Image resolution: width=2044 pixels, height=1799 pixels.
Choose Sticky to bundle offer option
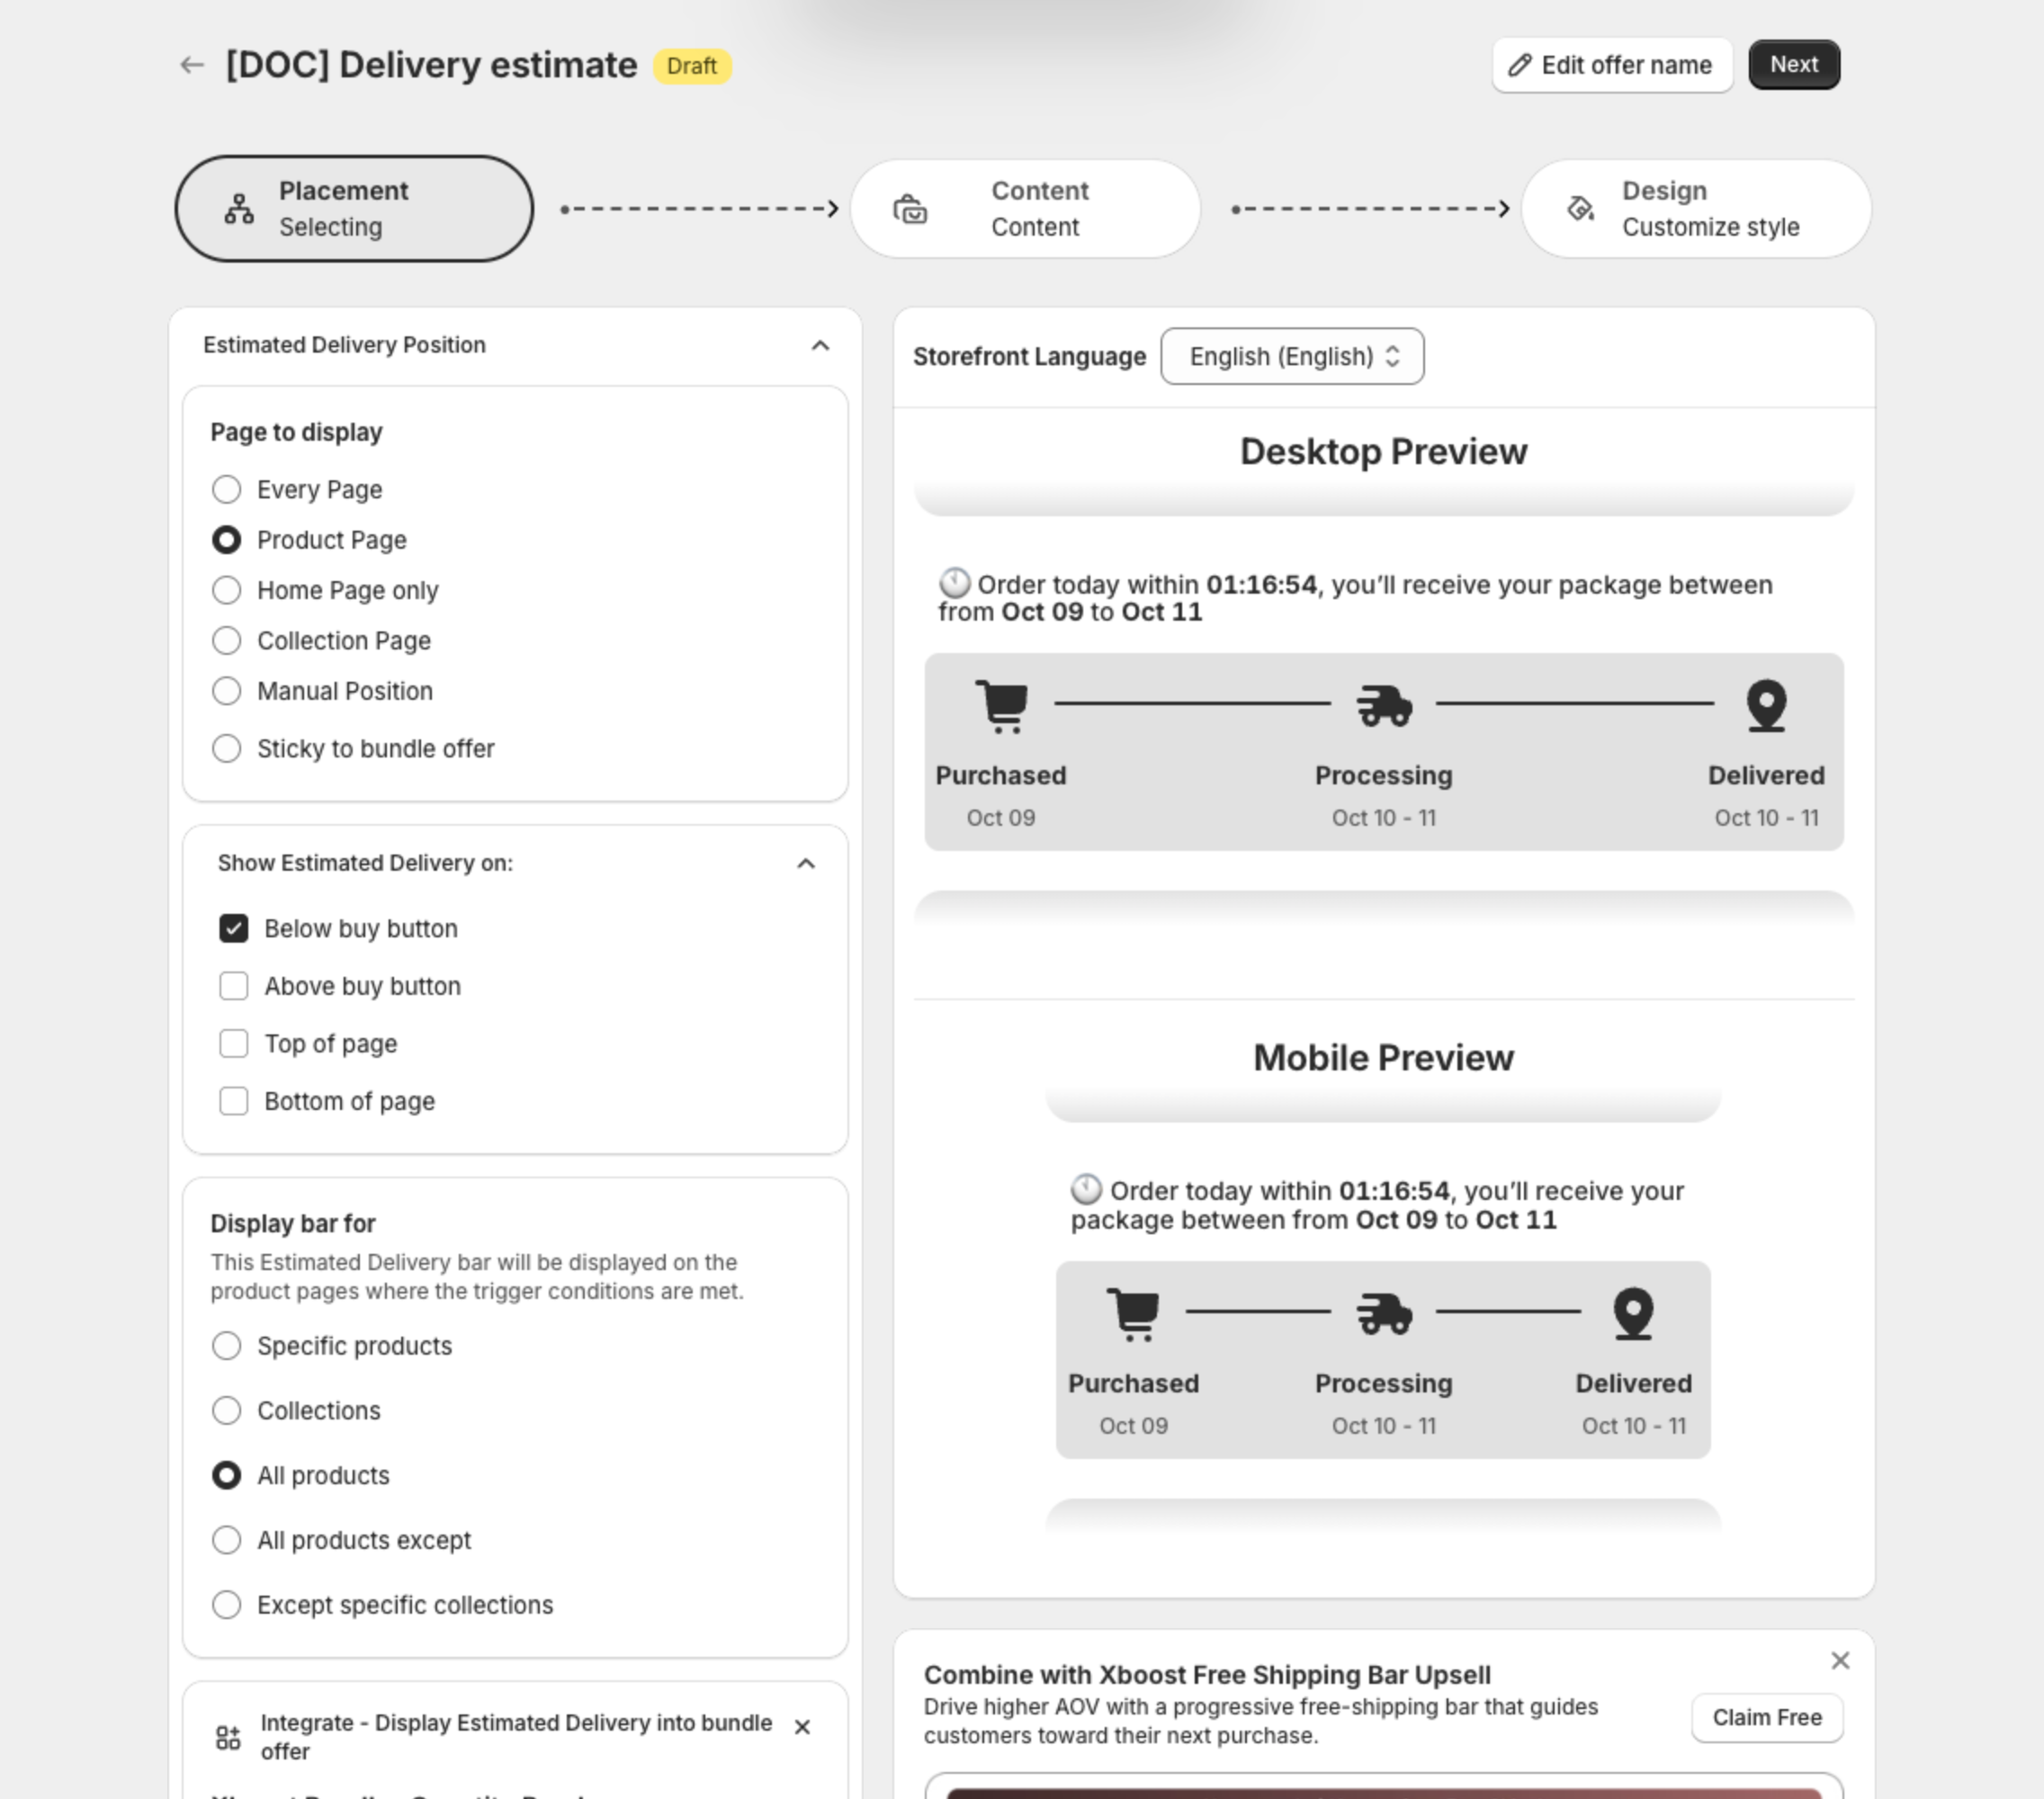coord(227,748)
